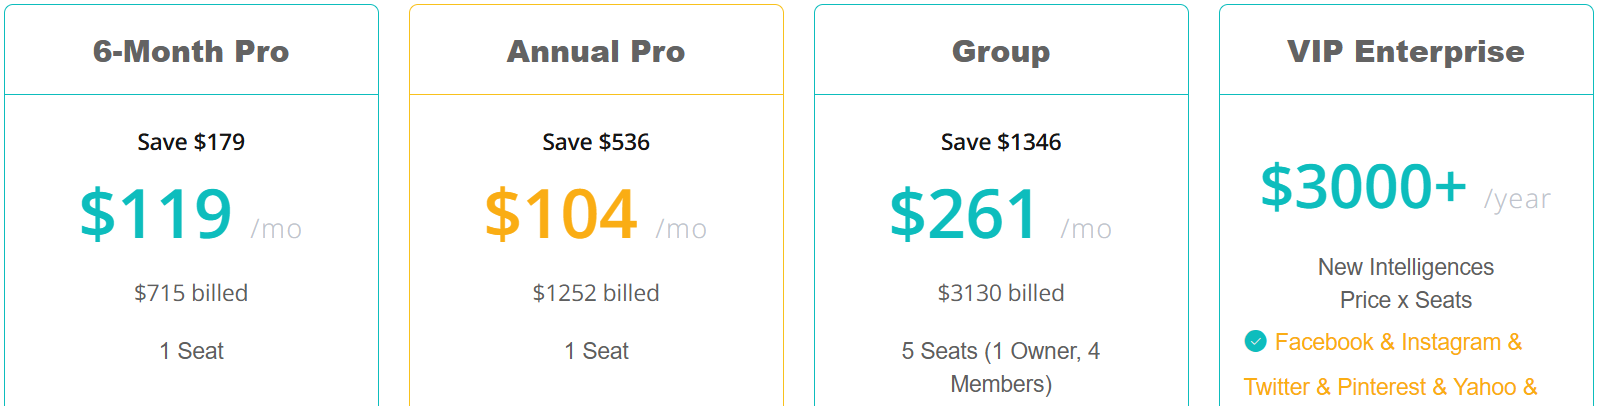Click the $261 Group plan price
This screenshot has width=1598, height=406.
point(964,214)
